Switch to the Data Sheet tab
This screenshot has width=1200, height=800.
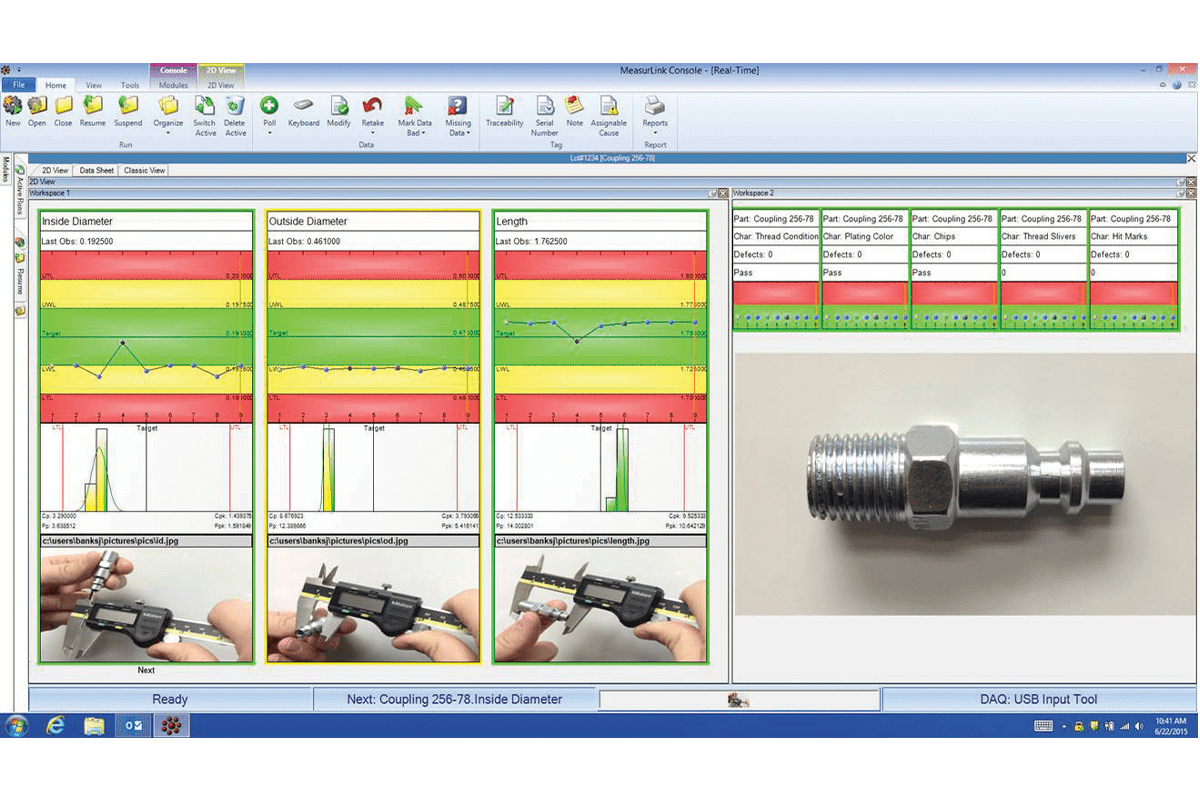(x=97, y=171)
